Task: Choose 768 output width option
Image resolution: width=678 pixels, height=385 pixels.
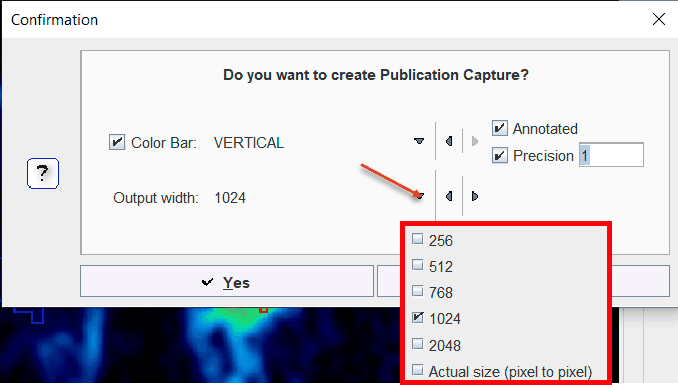Action: click(432, 293)
